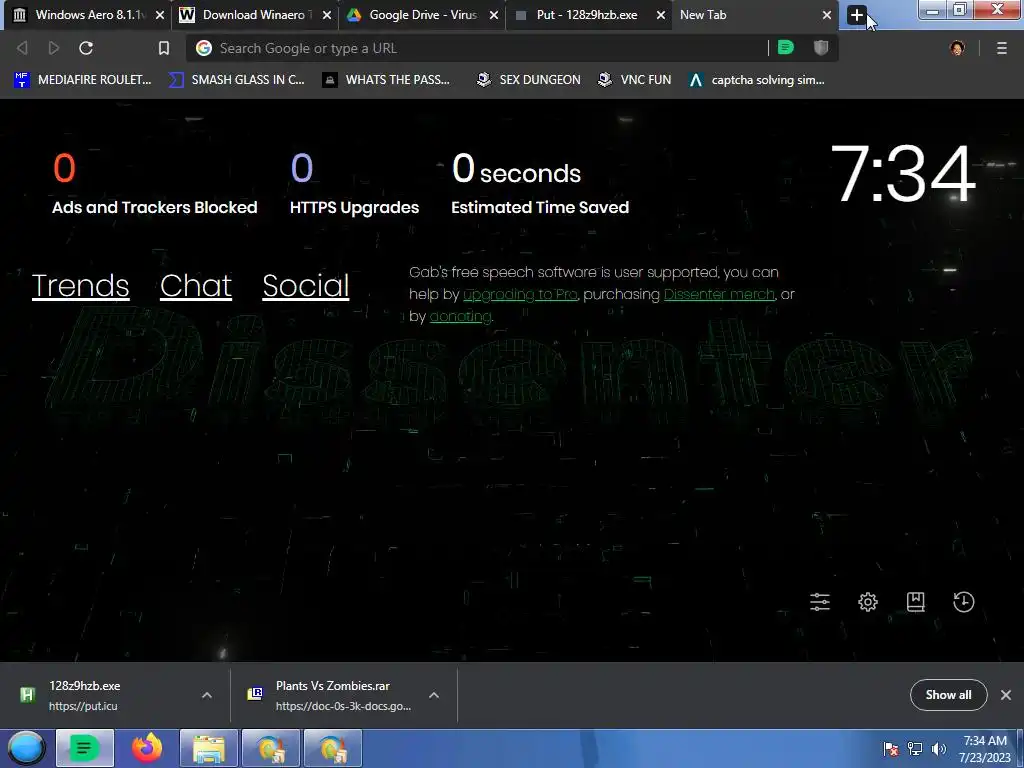Click the Windows Start orb
Screen dimensions: 1024x768
(x=26, y=748)
